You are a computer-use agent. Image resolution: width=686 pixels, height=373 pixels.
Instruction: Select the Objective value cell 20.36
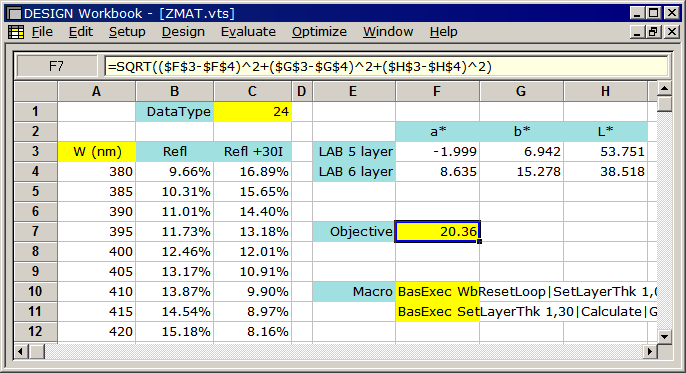point(437,231)
